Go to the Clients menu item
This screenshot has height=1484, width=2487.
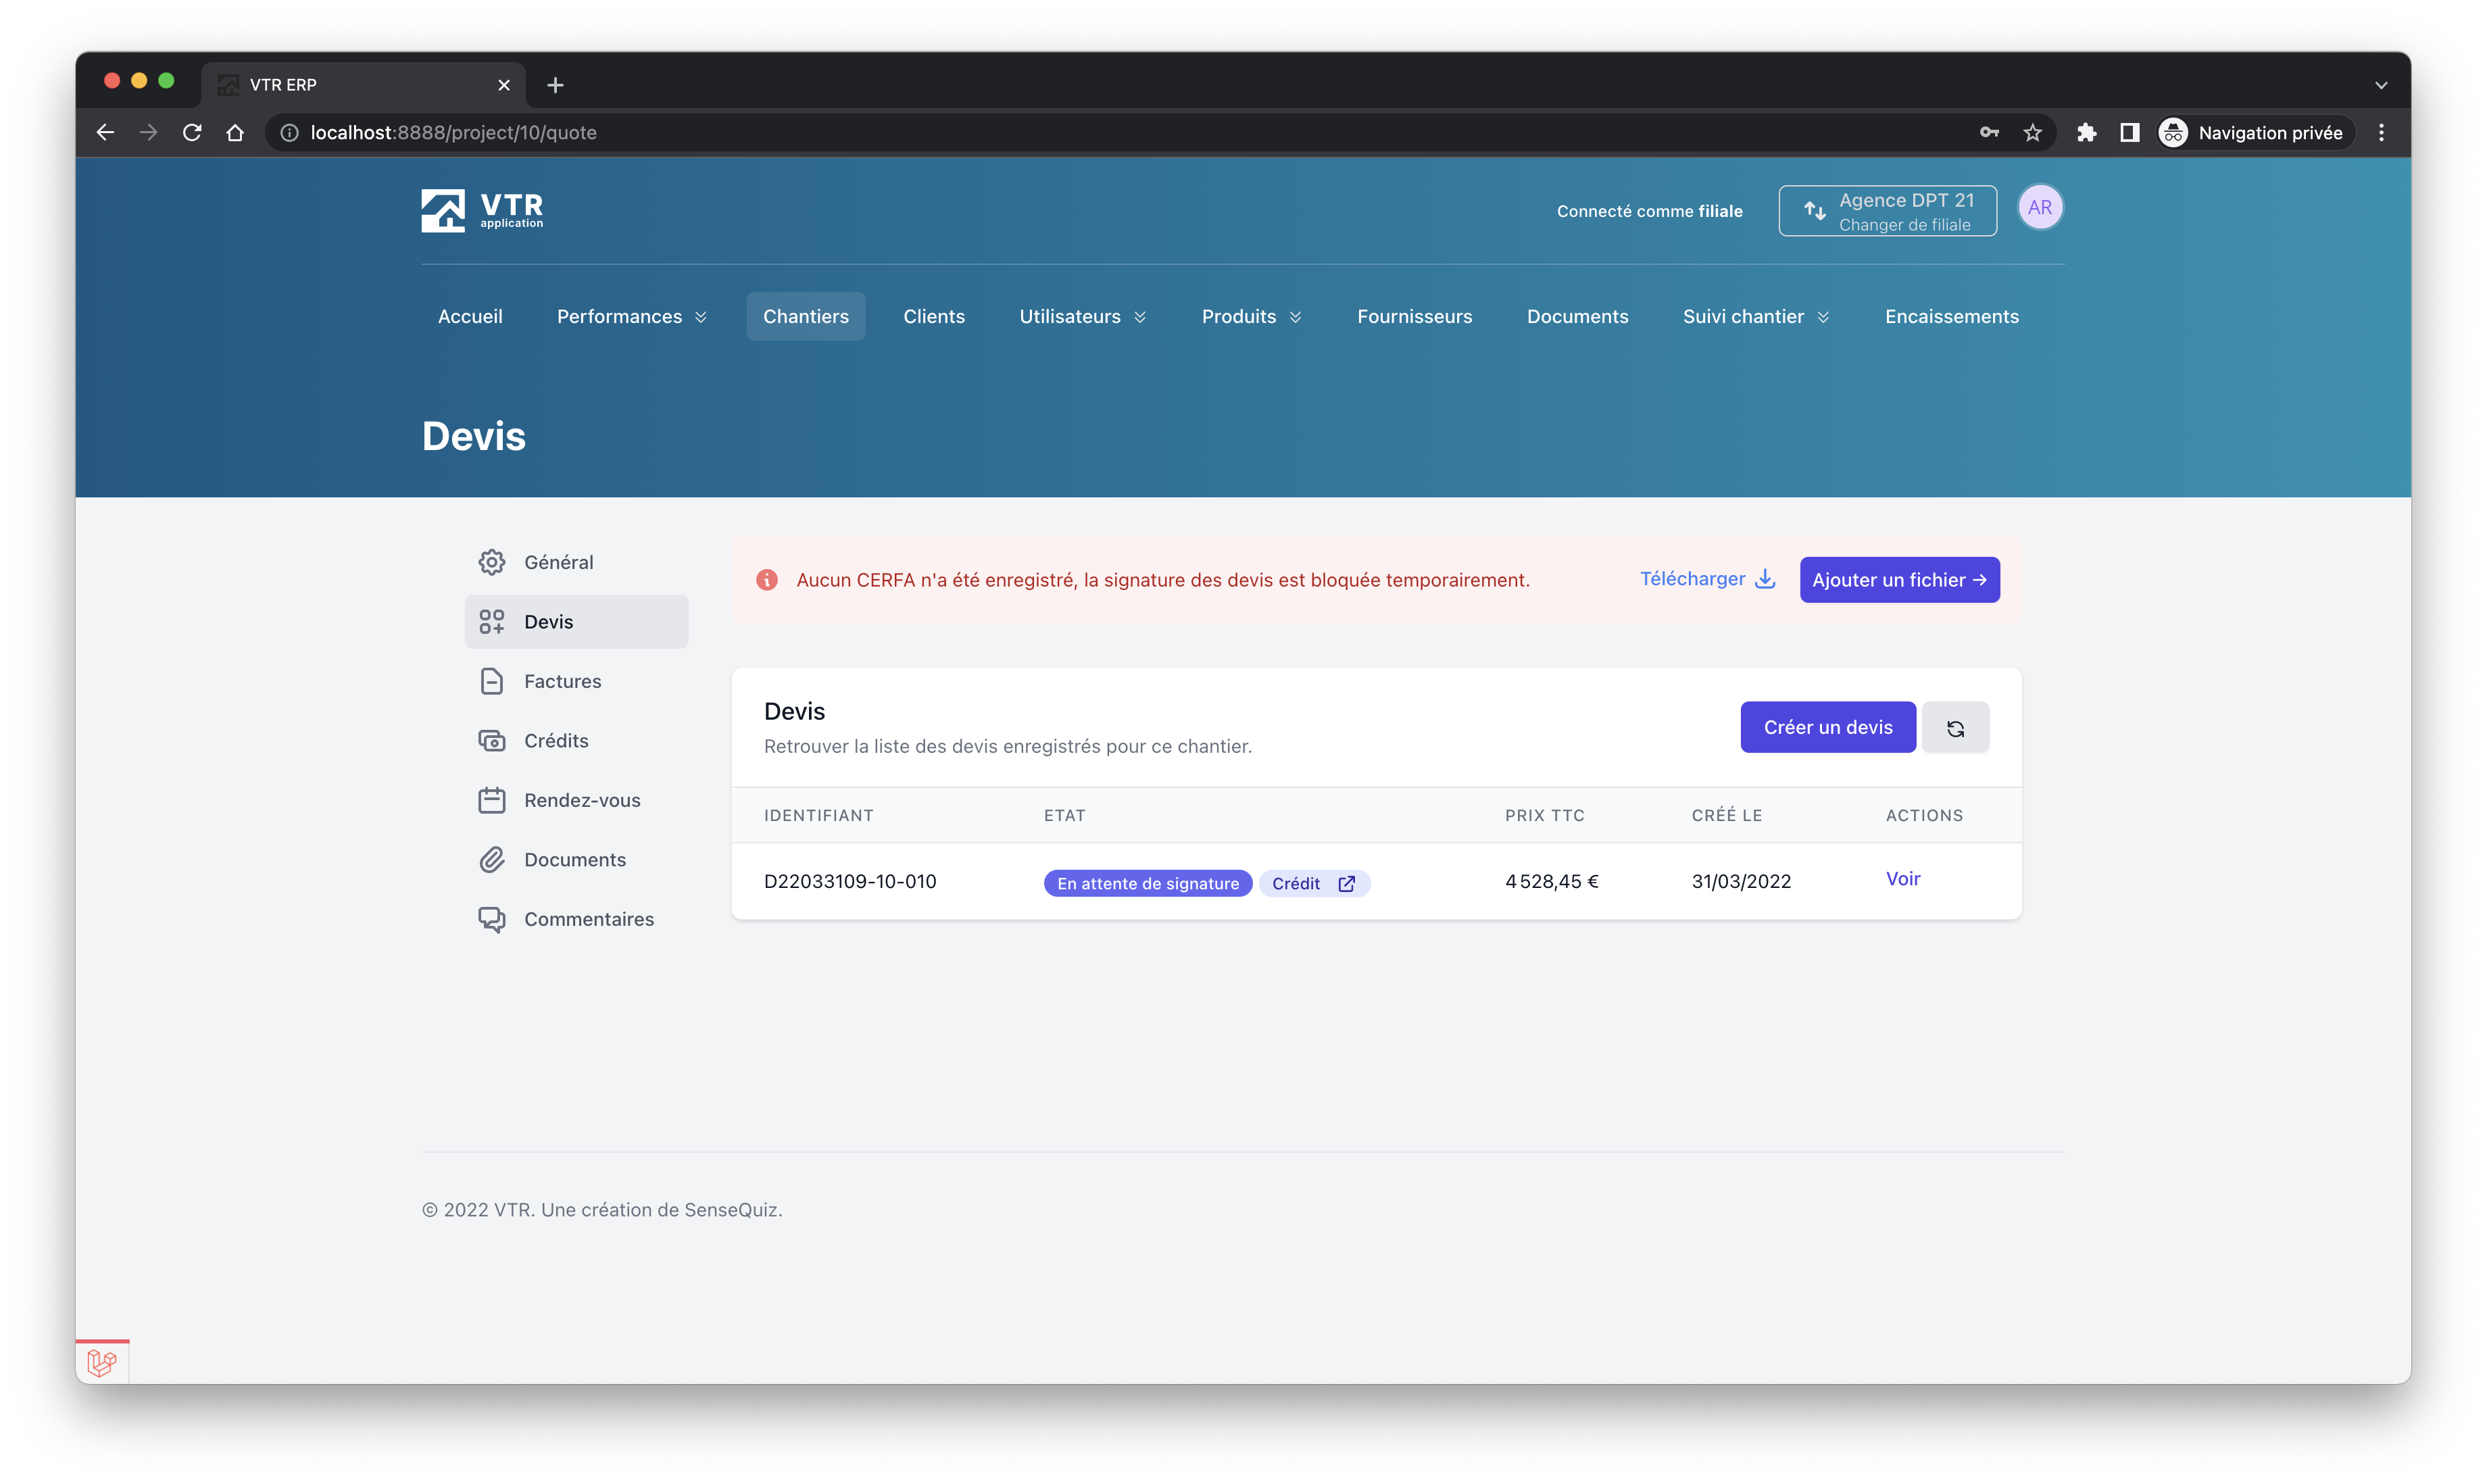point(933,316)
